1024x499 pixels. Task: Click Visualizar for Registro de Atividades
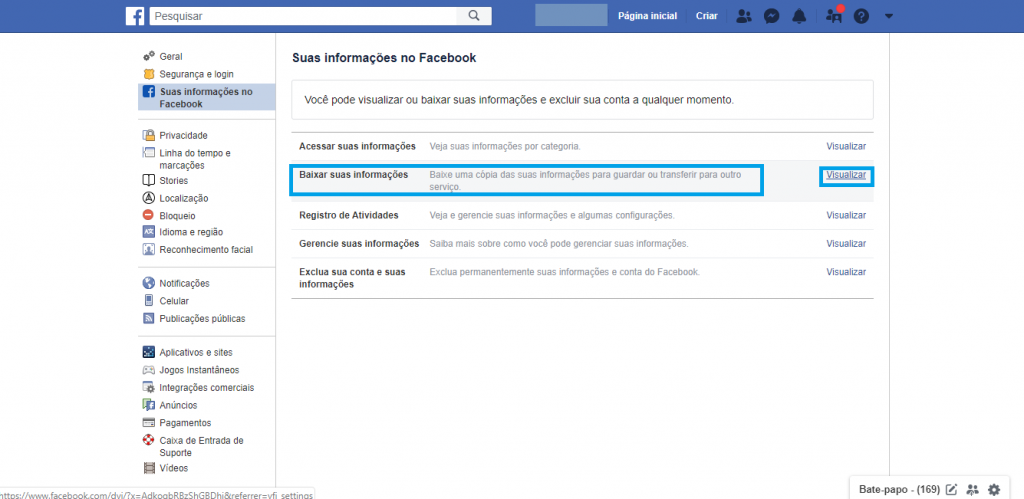coord(846,215)
